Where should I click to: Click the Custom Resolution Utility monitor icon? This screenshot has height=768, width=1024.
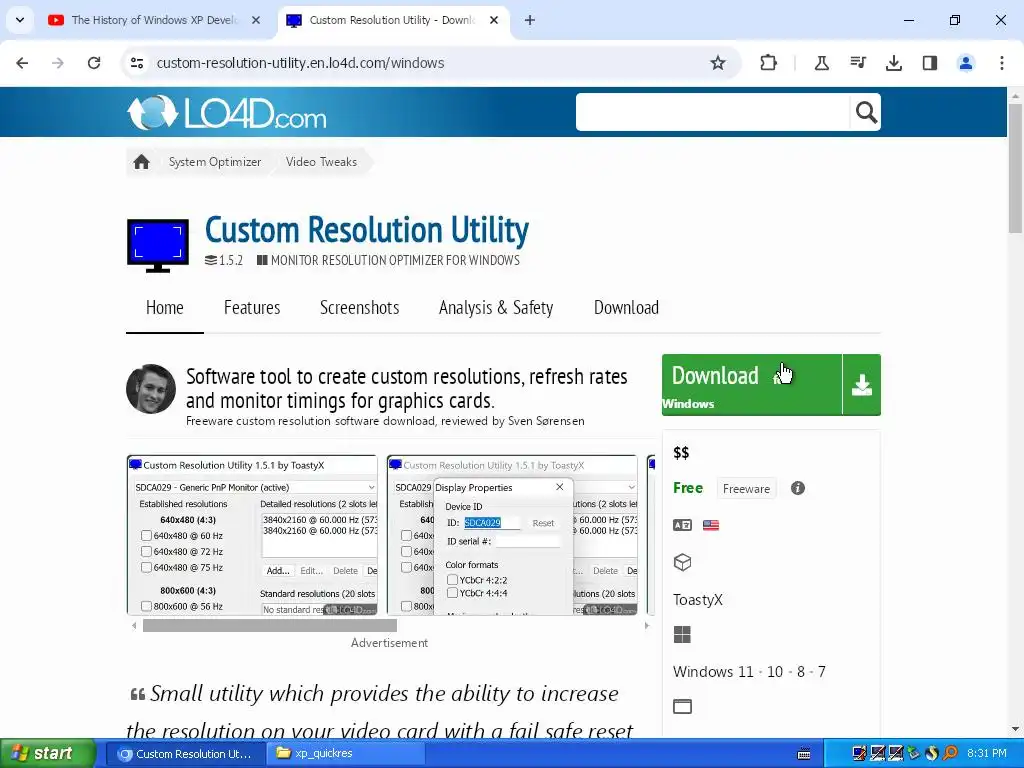pos(157,246)
